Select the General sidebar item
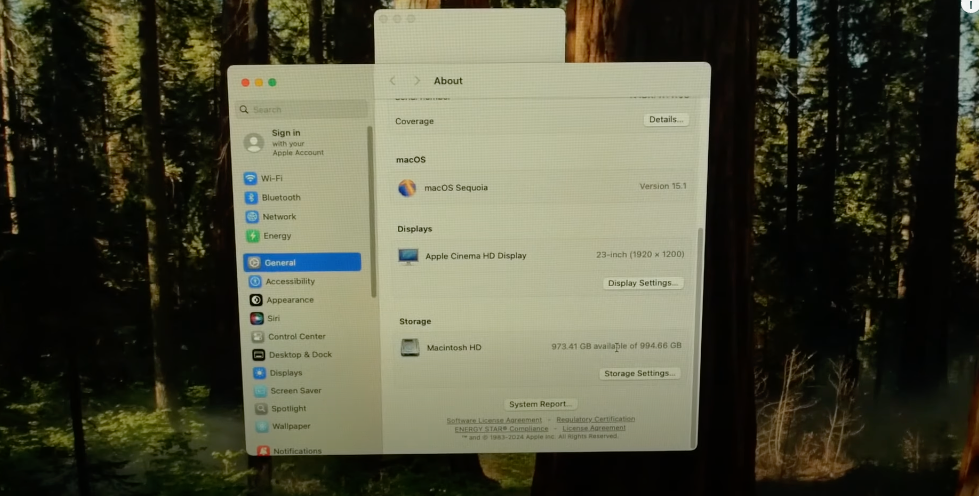The image size is (979, 496). (x=302, y=262)
